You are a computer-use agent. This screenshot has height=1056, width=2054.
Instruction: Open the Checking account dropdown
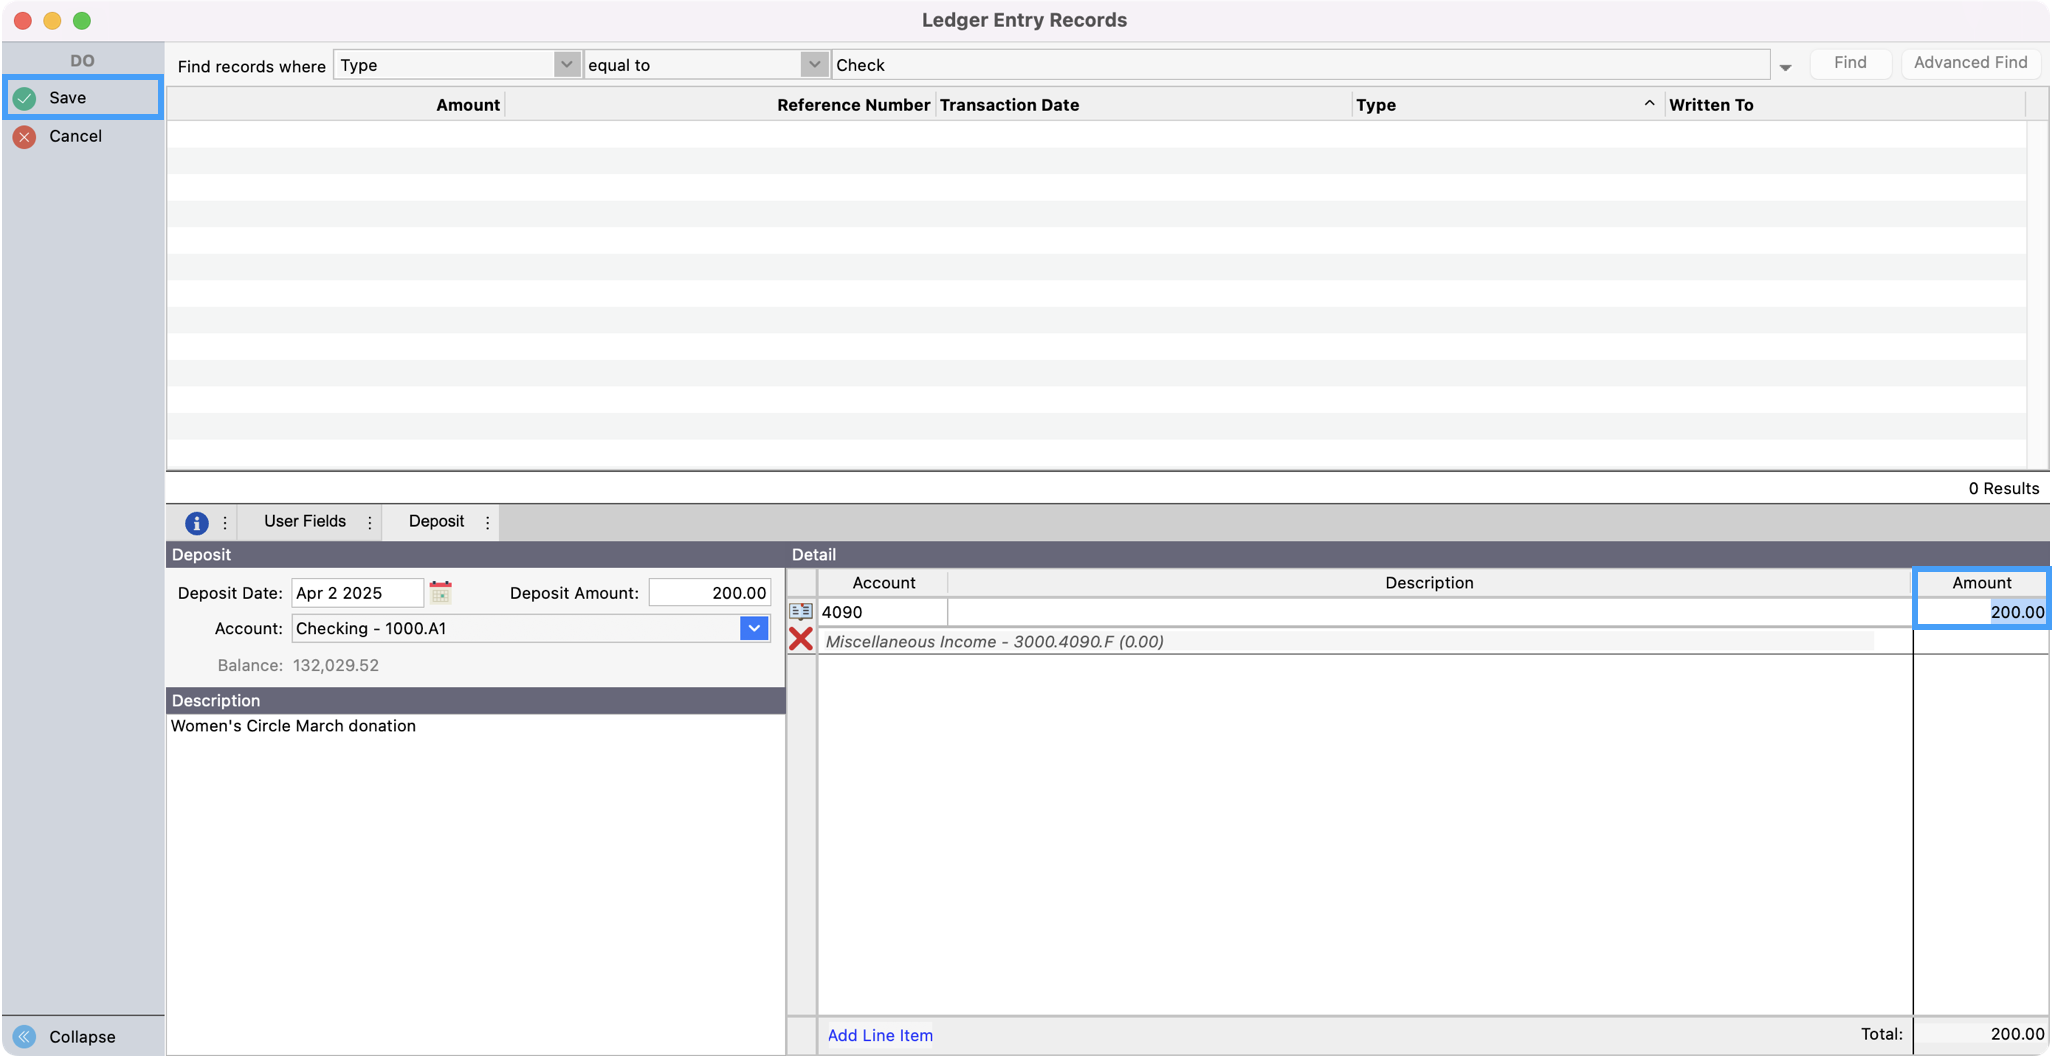coord(754,628)
